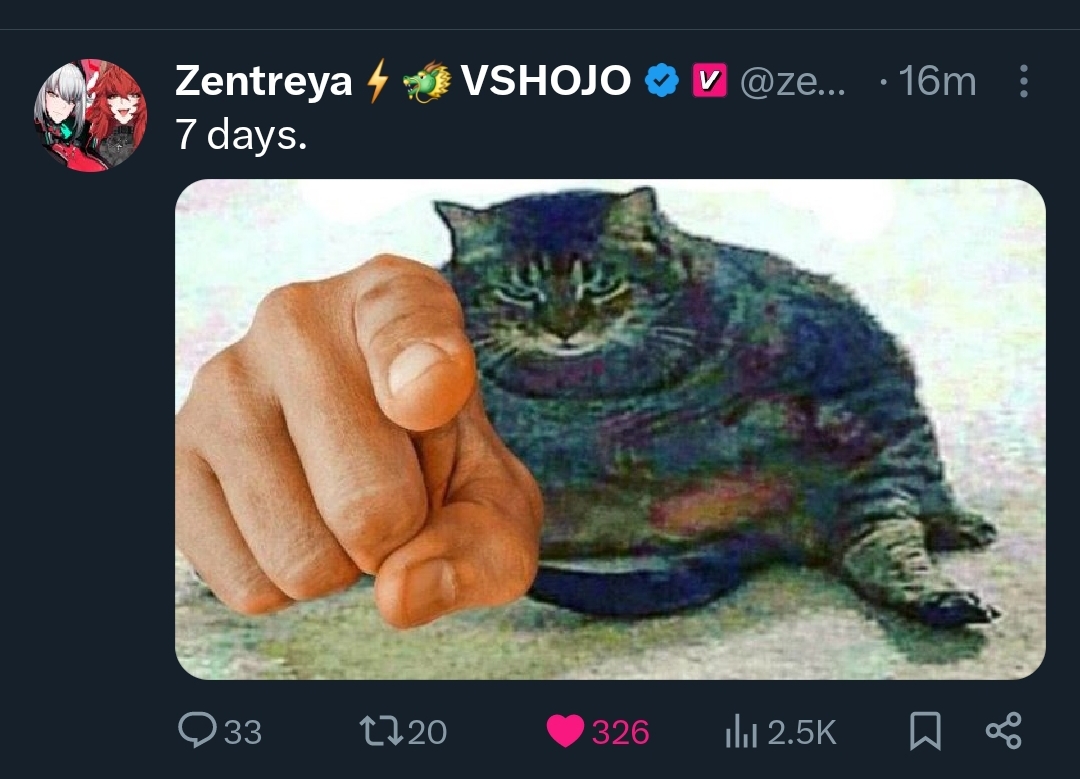Bookmark this post
The image size is (1080, 779).
click(x=925, y=731)
